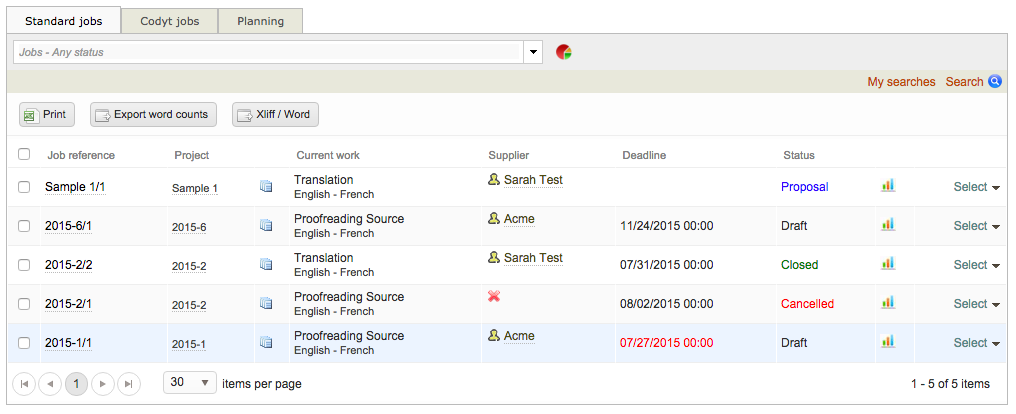
Task: Check the box for job 2015-6/1
Action: pos(24,226)
